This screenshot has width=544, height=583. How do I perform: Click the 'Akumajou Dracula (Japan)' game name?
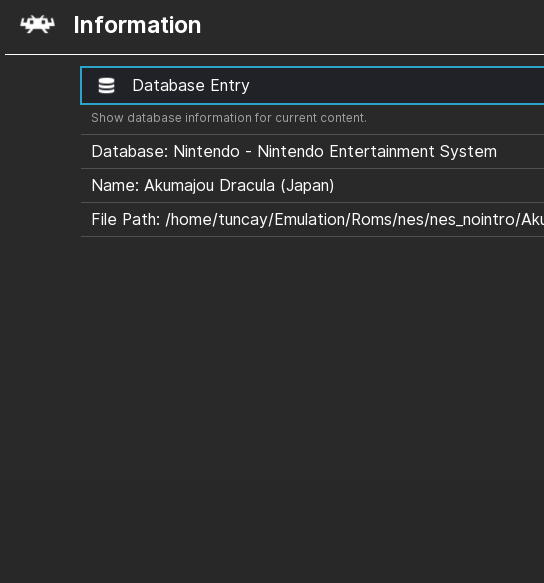coord(239,186)
